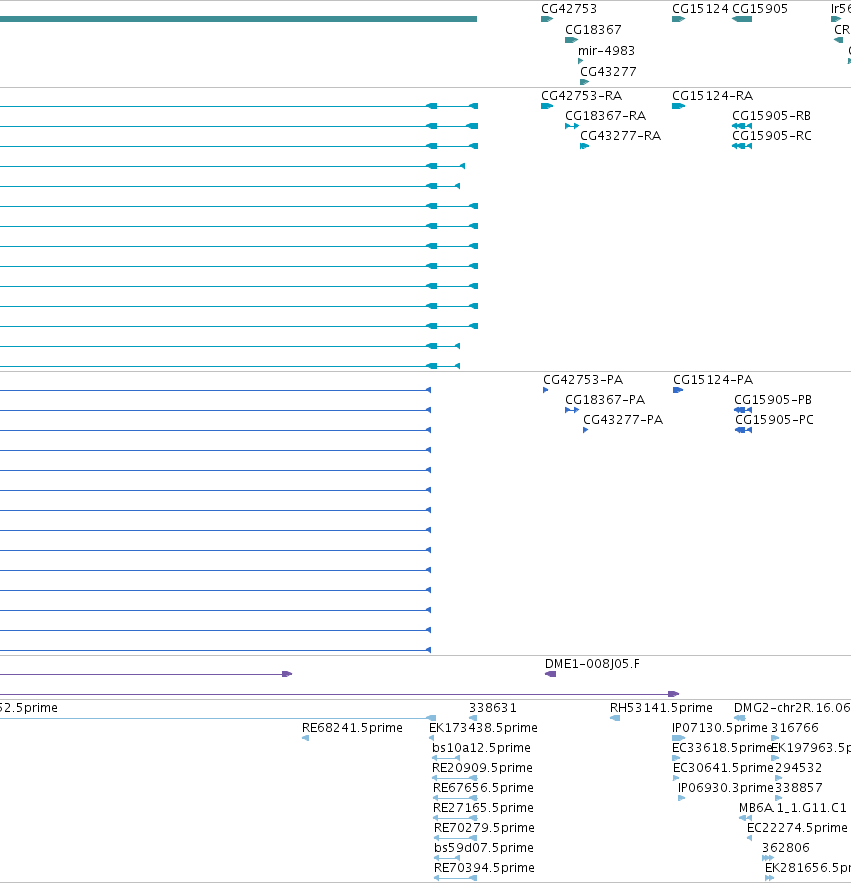Image resolution: width=851 pixels, height=883 pixels.
Task: Click the CG15124 gene label
Action: [x=700, y=9]
